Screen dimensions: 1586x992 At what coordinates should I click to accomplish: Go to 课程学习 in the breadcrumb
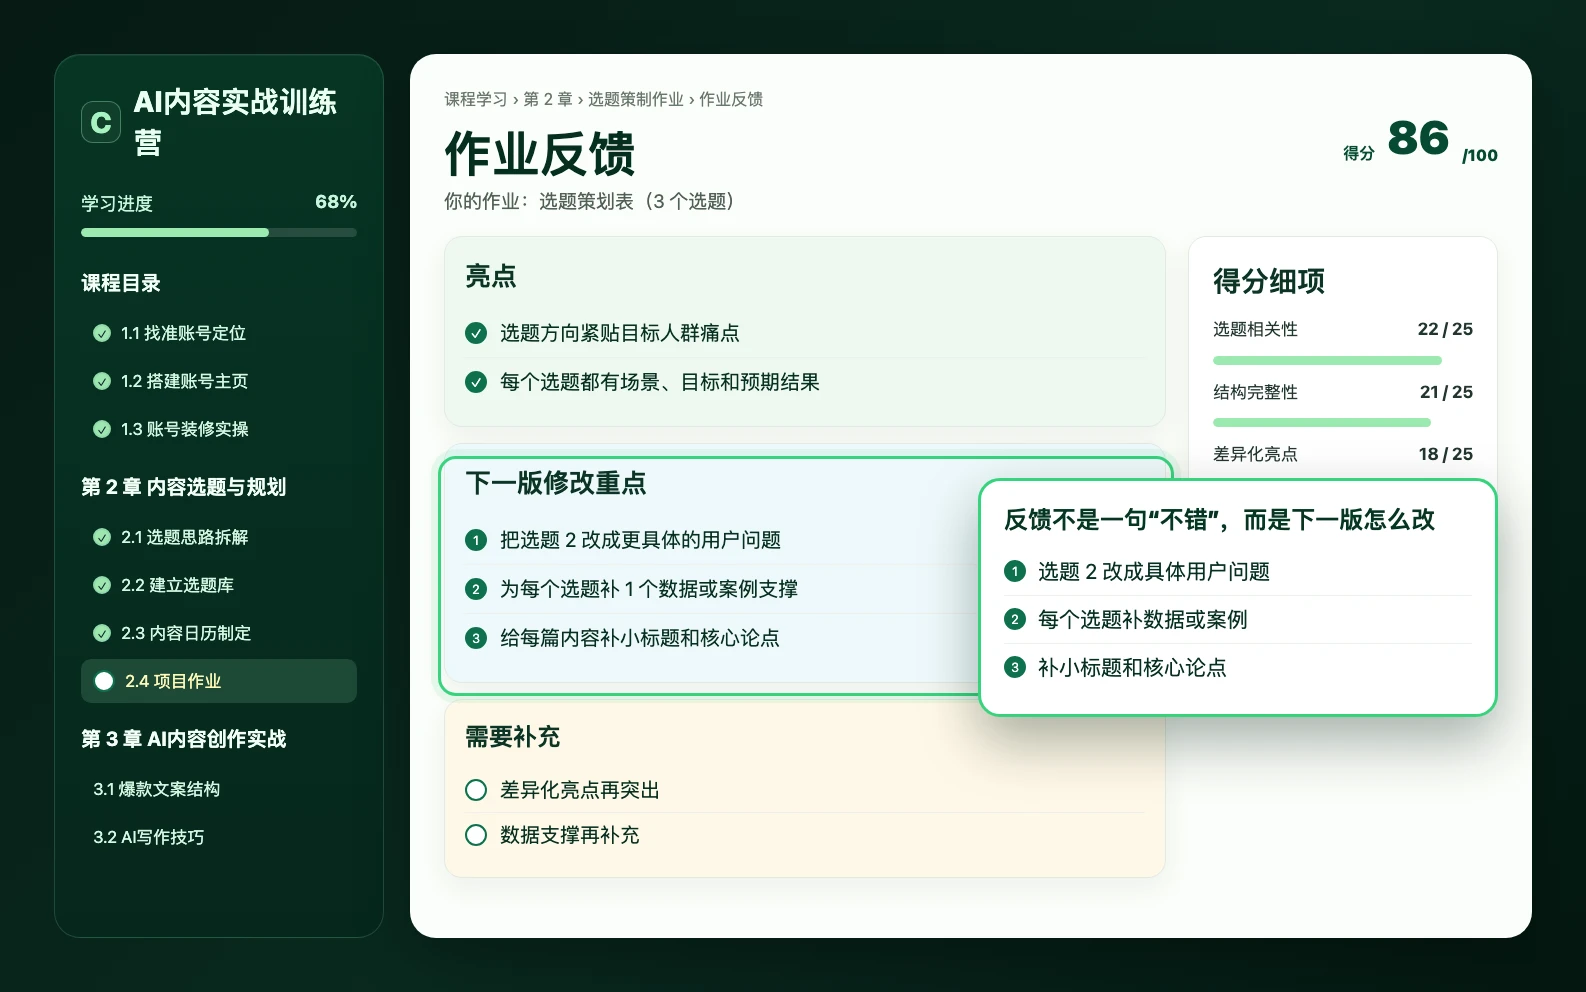[476, 99]
